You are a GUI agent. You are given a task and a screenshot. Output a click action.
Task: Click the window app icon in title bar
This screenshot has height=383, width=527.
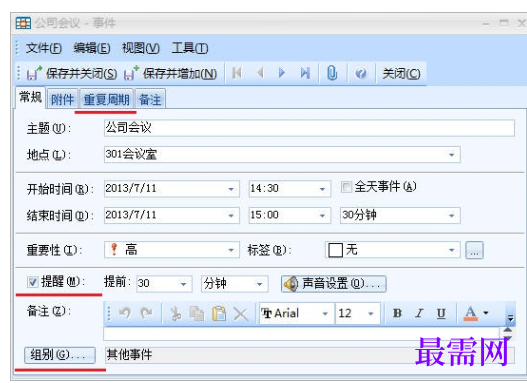pos(23,23)
